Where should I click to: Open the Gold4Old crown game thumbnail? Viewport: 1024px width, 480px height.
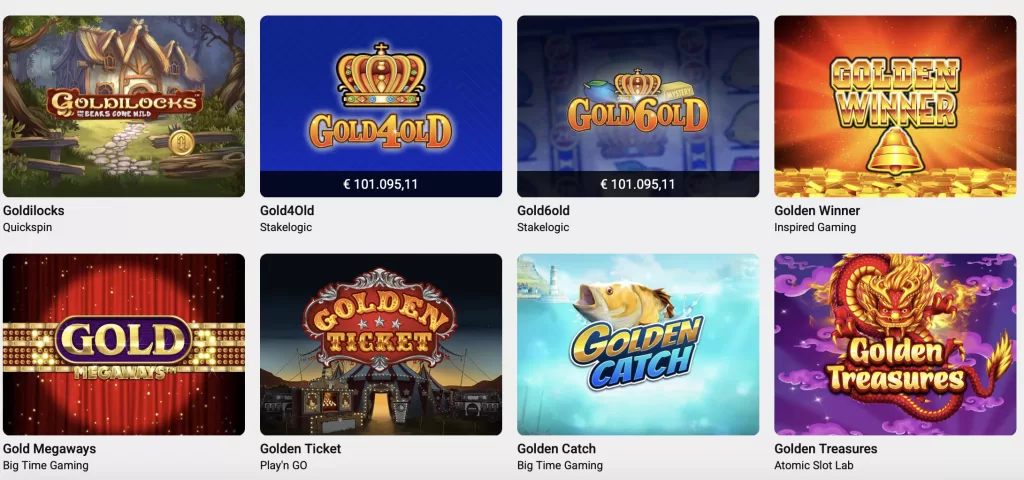point(381,106)
